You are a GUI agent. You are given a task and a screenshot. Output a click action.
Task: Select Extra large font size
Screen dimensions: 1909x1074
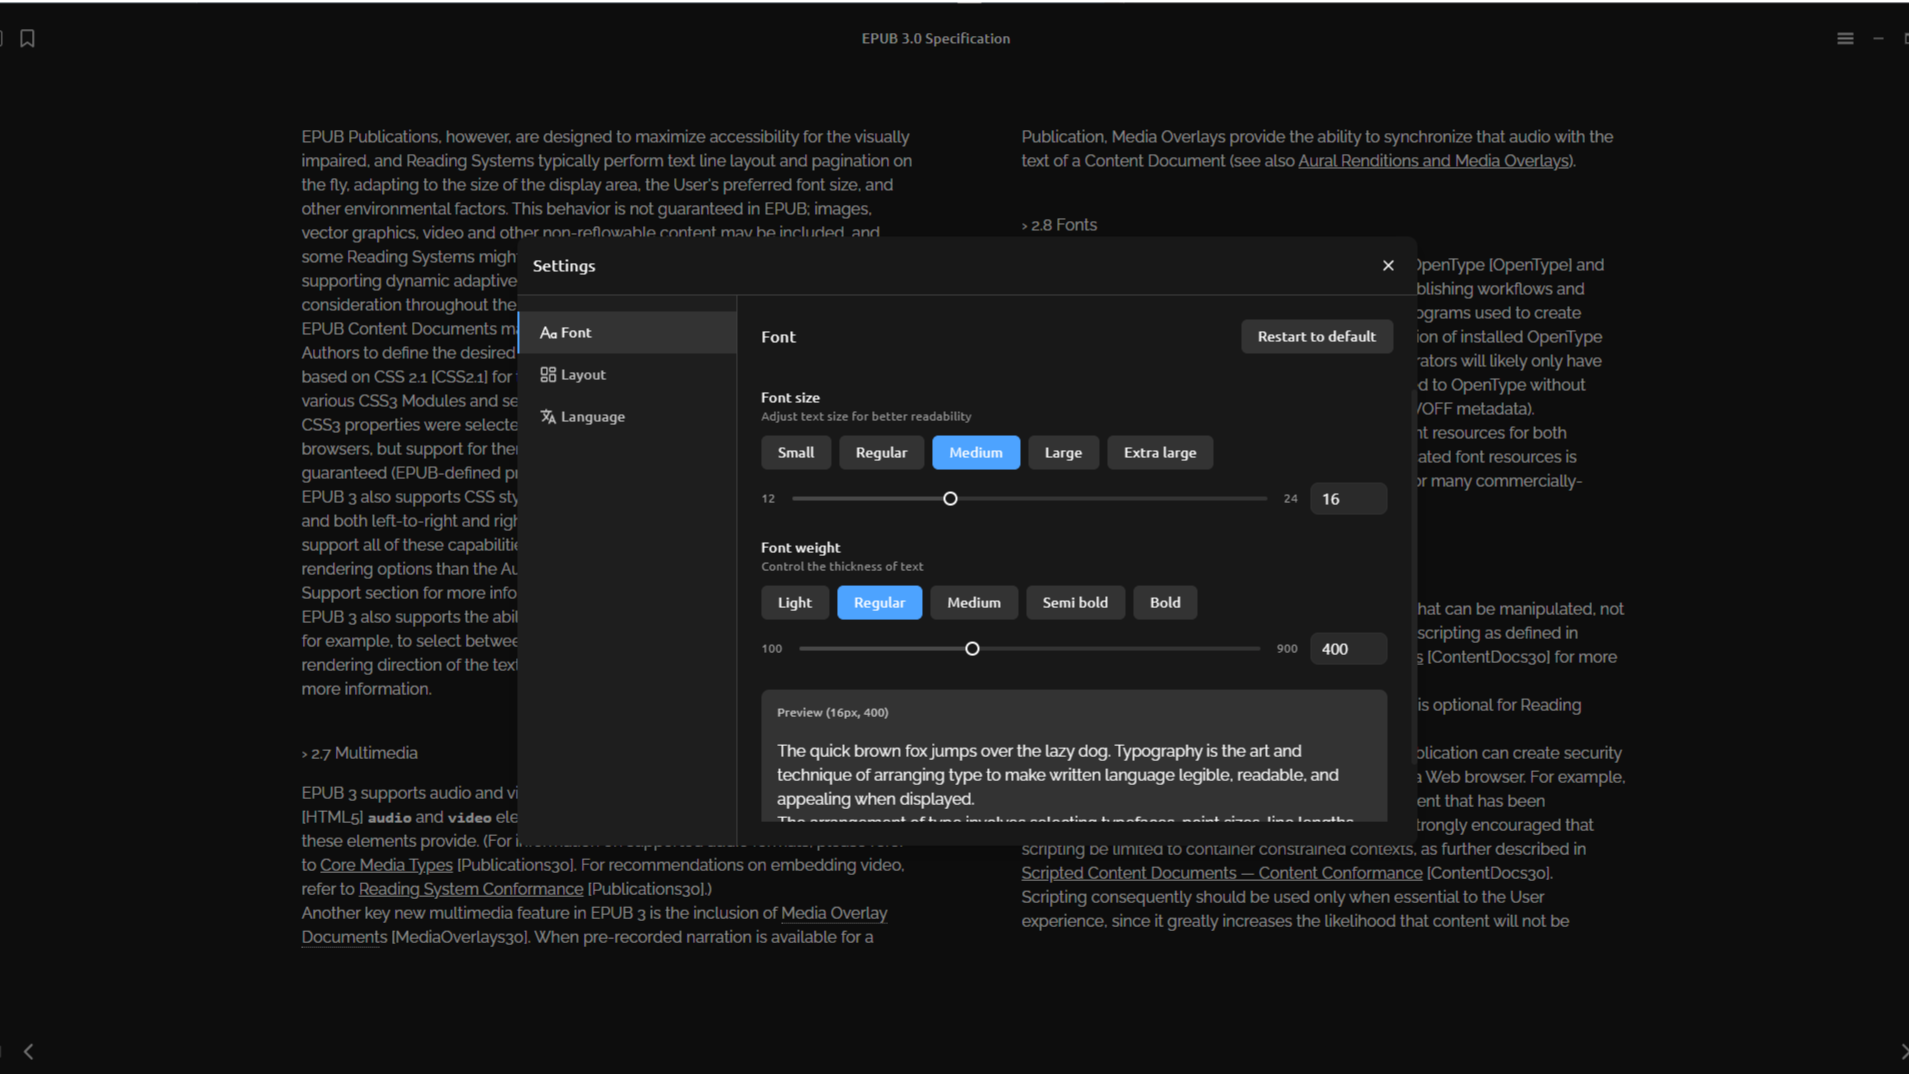point(1159,452)
